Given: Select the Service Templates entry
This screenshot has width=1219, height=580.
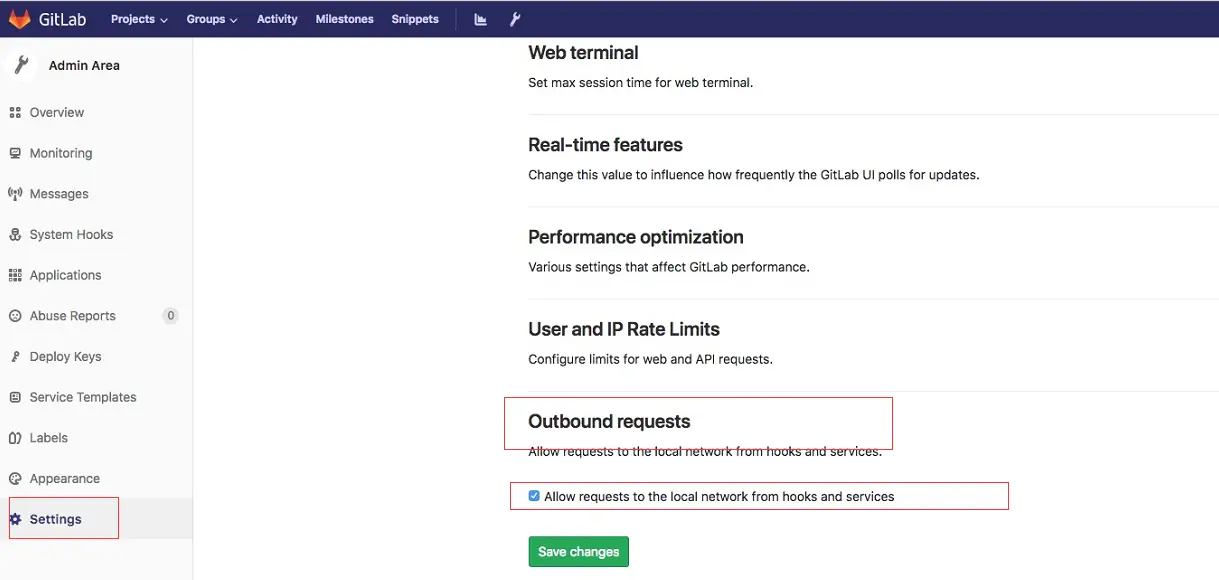Looking at the screenshot, I should pos(83,397).
